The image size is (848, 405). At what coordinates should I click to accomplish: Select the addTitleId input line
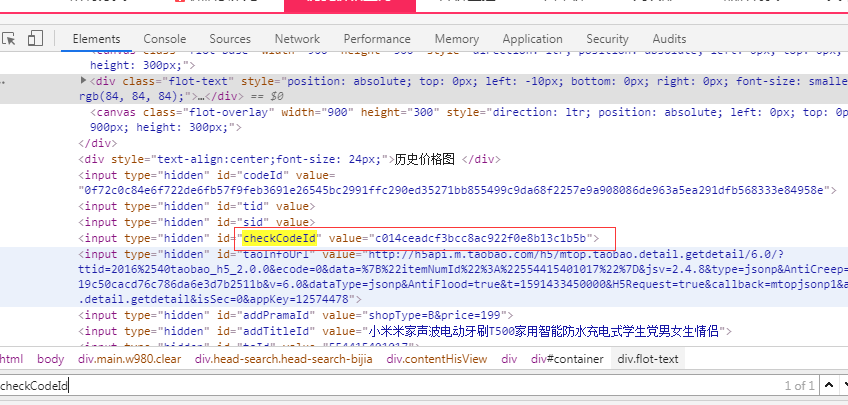[x=405, y=331]
